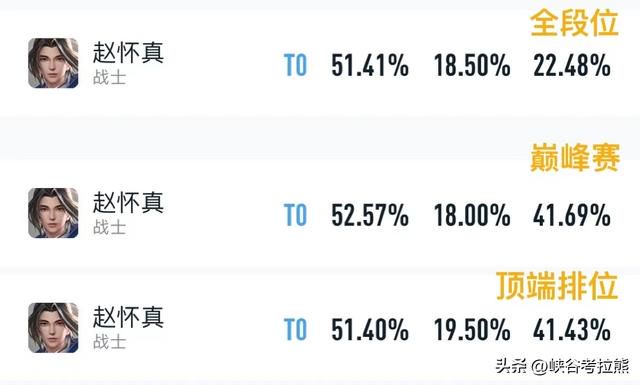The image size is (640, 385).
Task: Click the 52.57% win rate value
Action: [370, 215]
